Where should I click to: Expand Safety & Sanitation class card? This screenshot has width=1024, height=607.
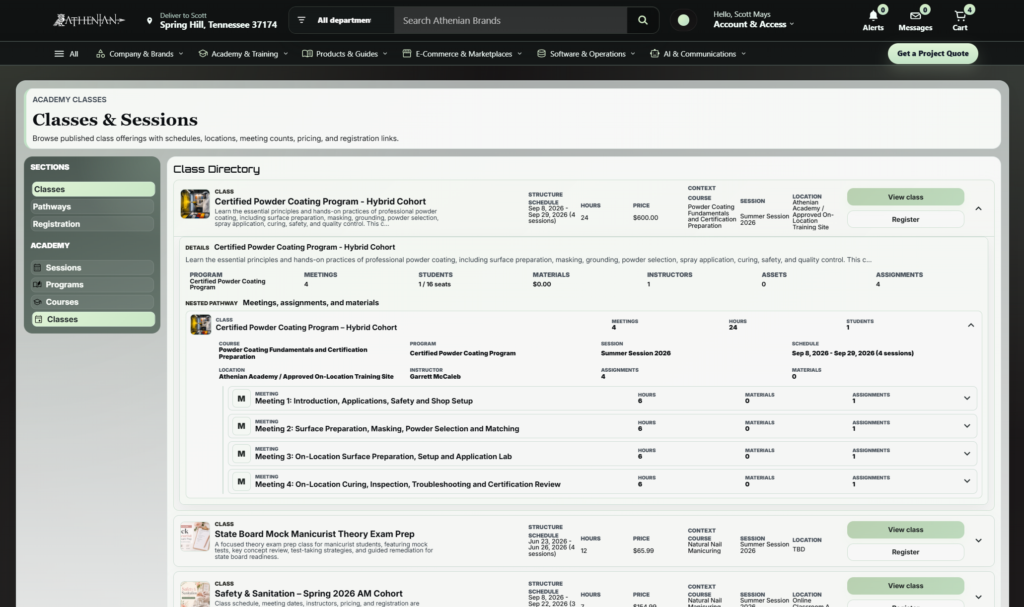pos(978,597)
